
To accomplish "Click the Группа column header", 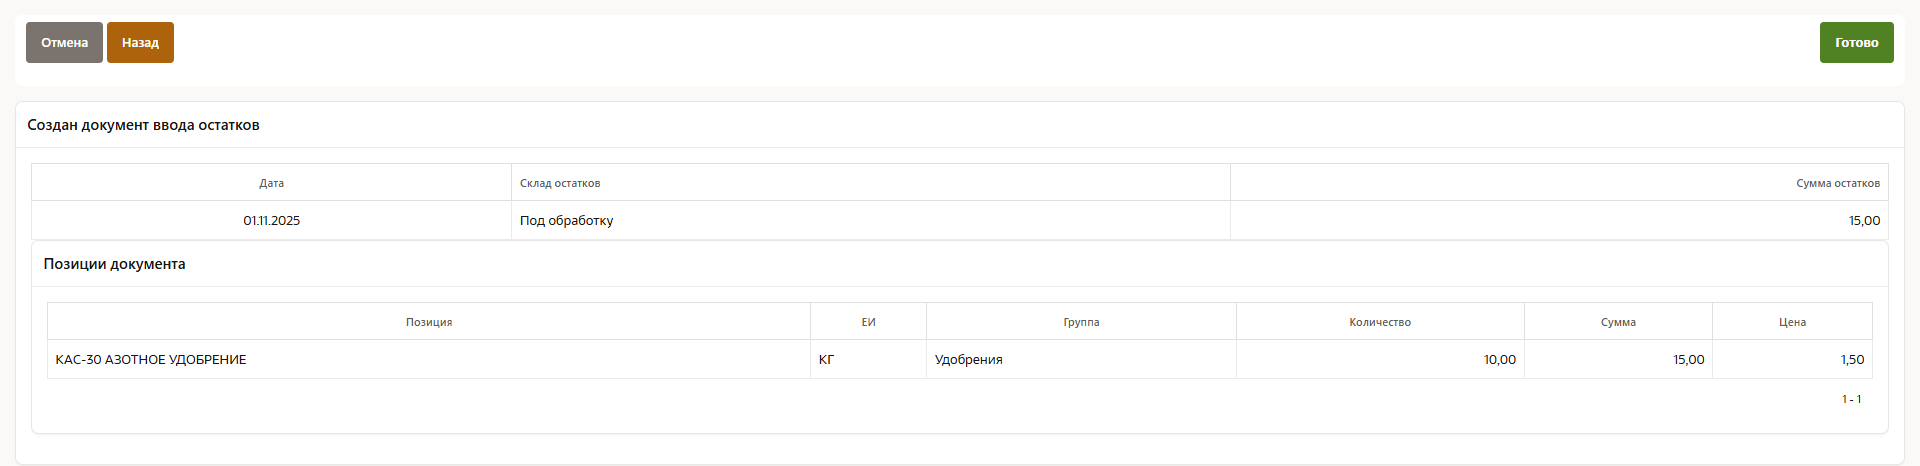I will pyautogui.click(x=1081, y=322).
